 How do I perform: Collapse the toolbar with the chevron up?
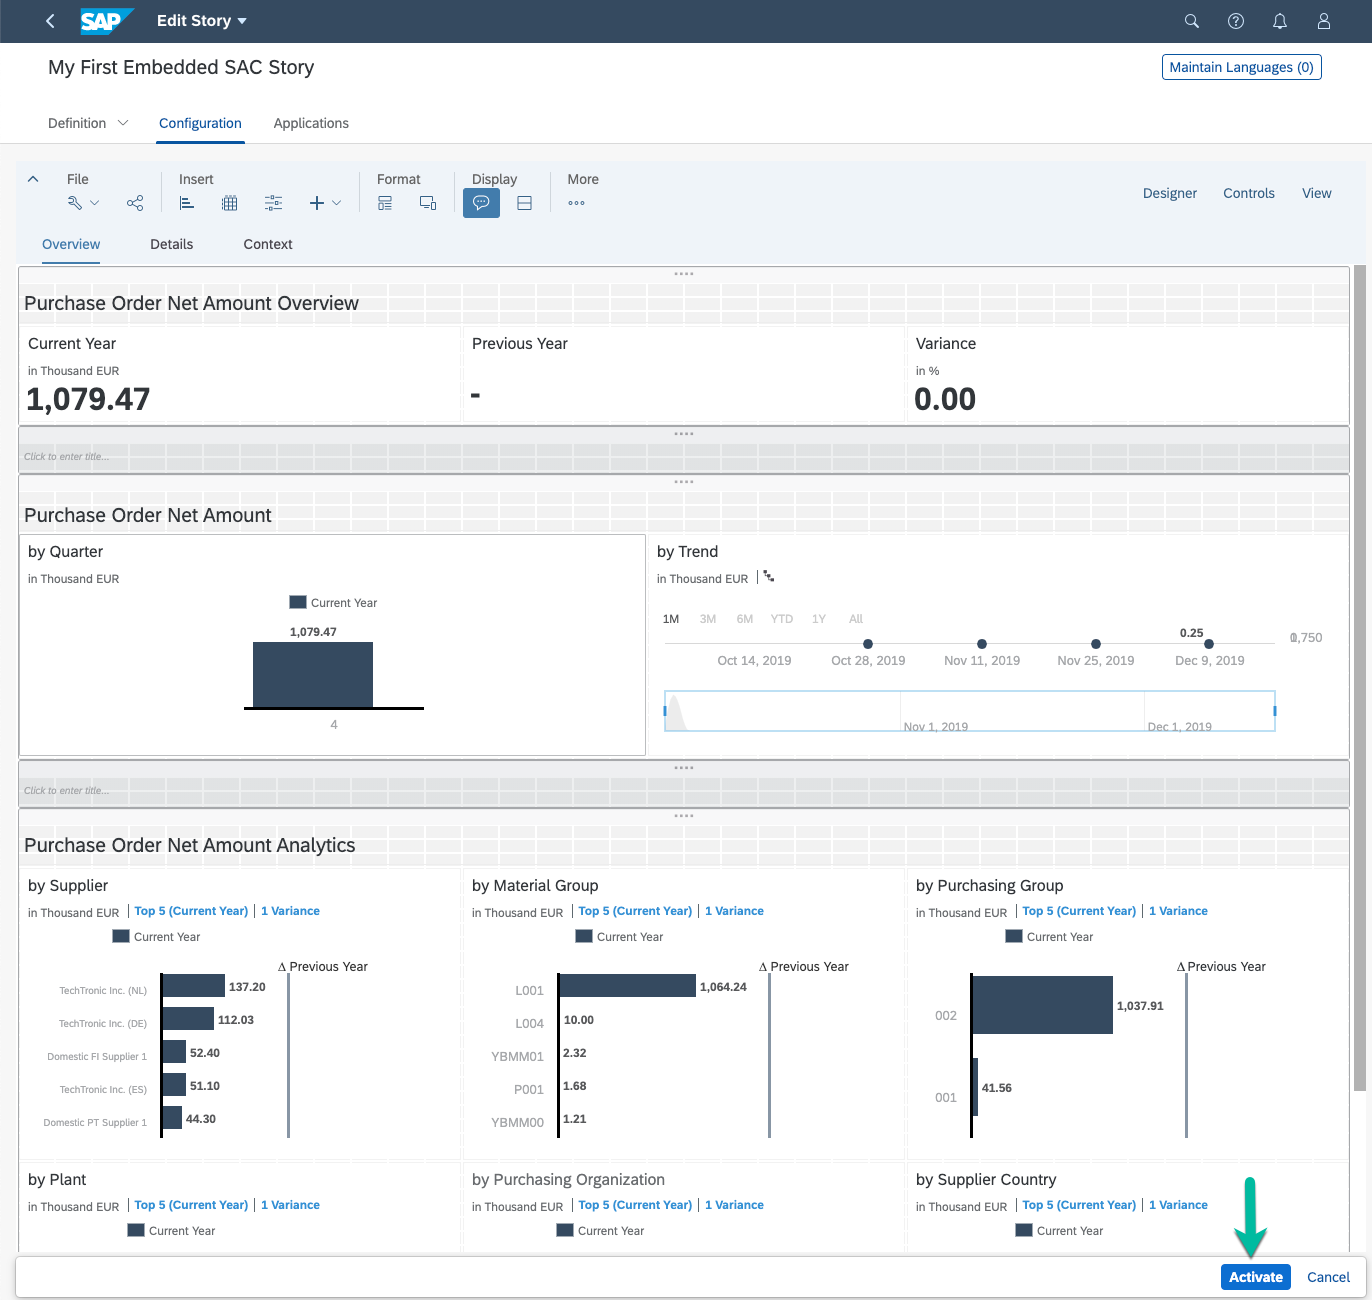click(33, 179)
